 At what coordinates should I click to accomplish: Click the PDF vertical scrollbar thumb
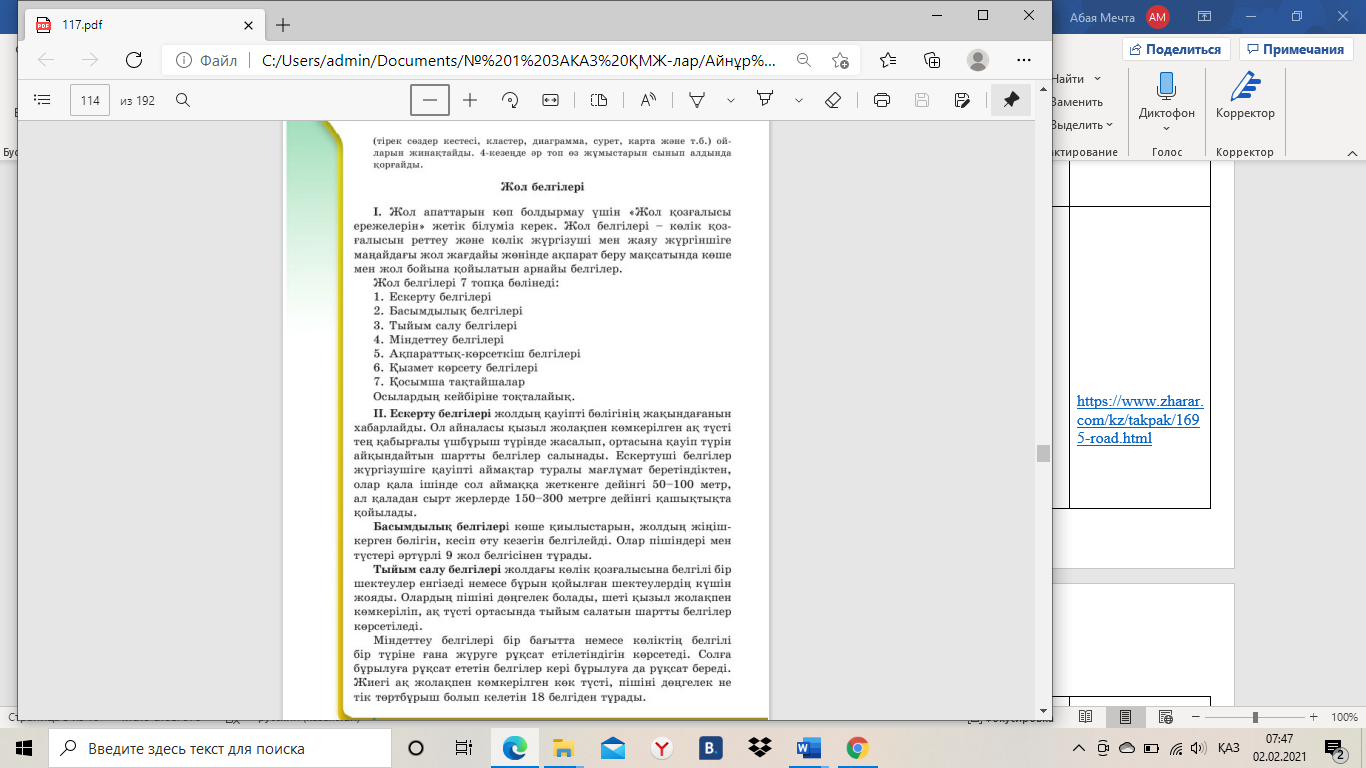1043,453
